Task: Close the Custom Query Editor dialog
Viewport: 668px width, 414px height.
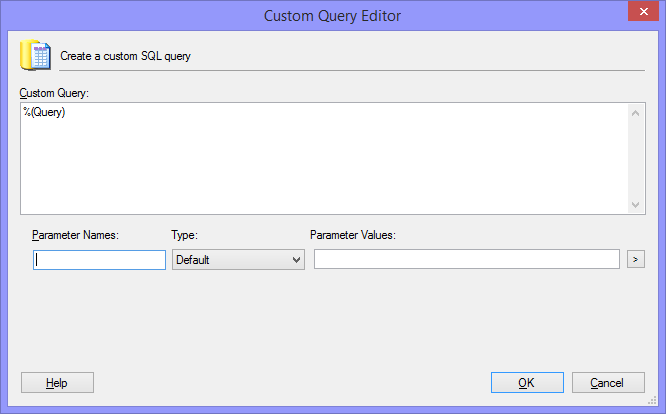Action: [643, 12]
